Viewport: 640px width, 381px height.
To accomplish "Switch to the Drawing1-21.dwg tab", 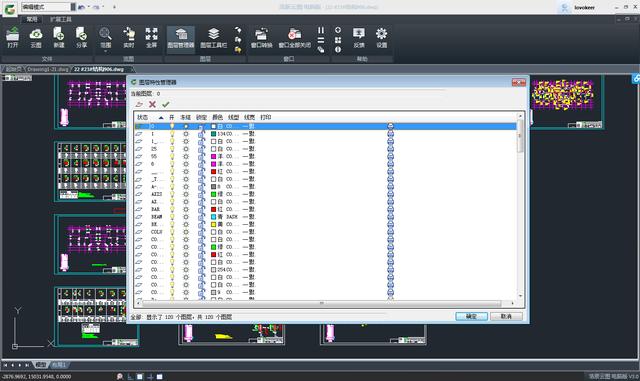I will 48,69.
